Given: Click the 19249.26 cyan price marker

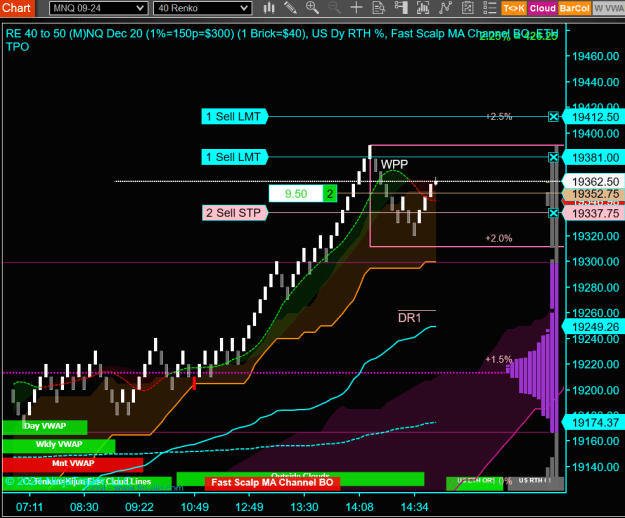Looking at the screenshot, I should (594, 327).
